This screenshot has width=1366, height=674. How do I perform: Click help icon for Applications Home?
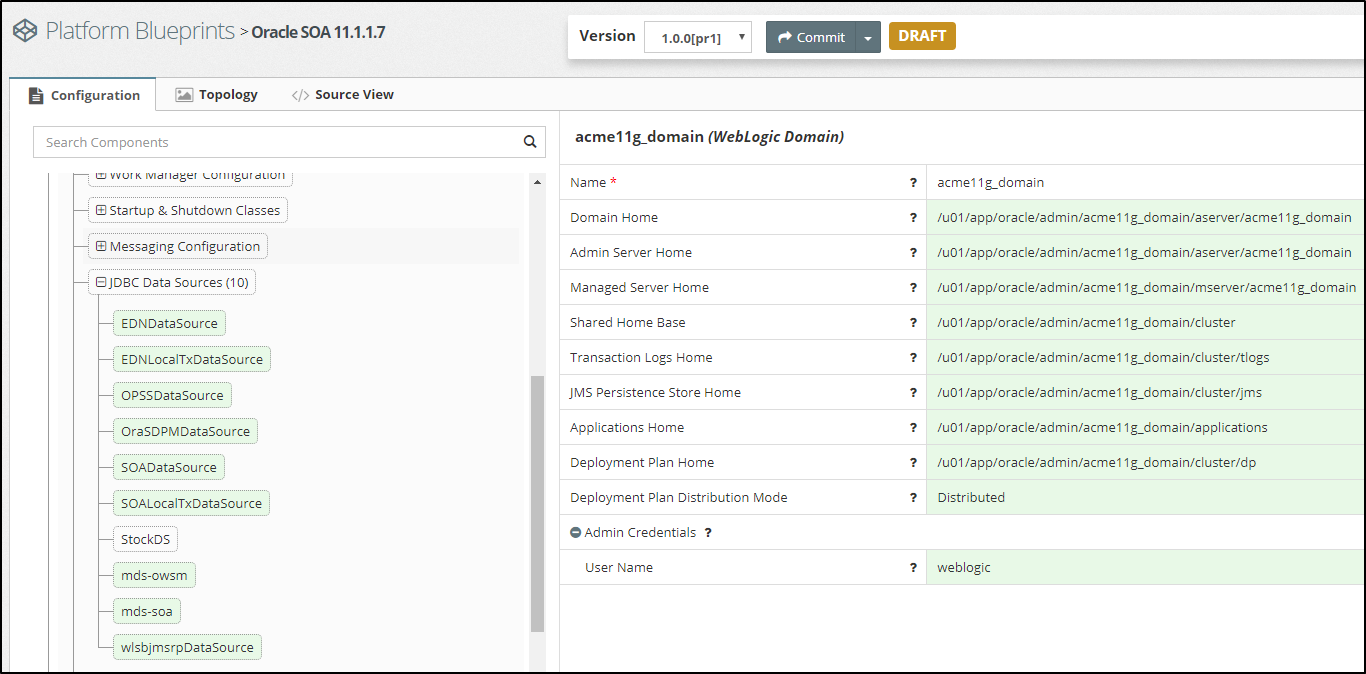pos(913,428)
